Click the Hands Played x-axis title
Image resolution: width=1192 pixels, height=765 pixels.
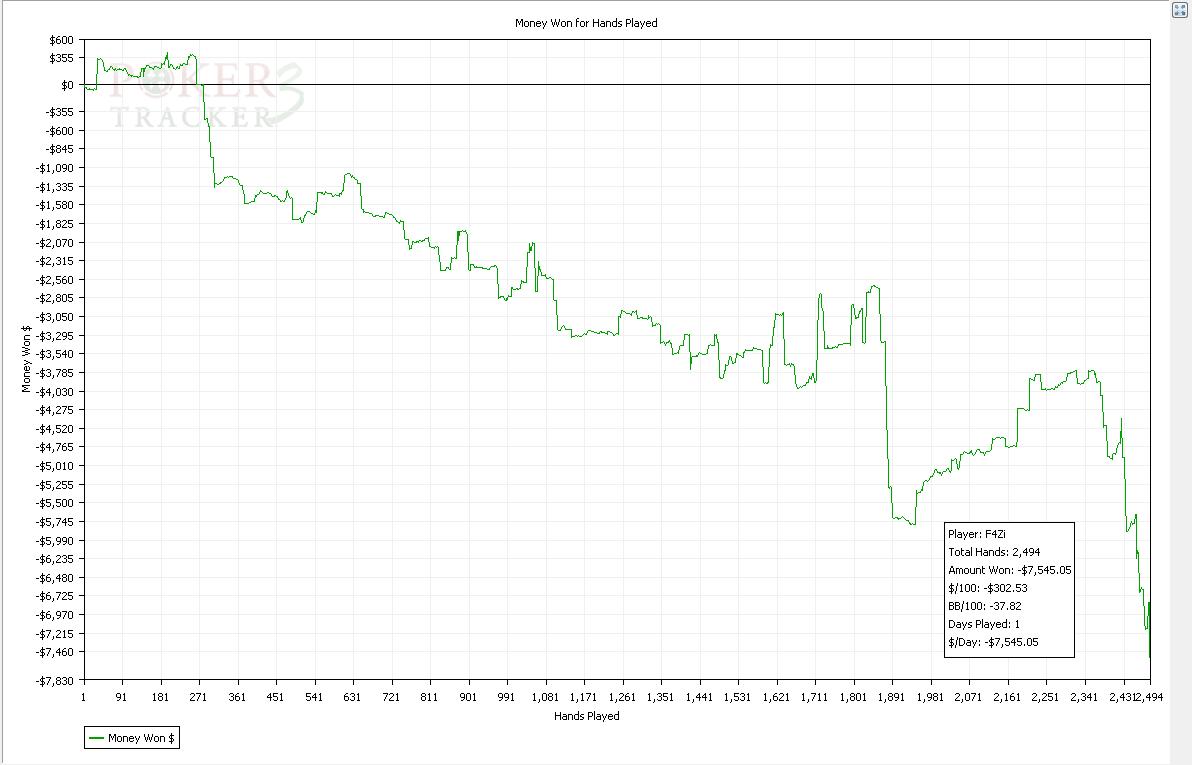point(586,716)
